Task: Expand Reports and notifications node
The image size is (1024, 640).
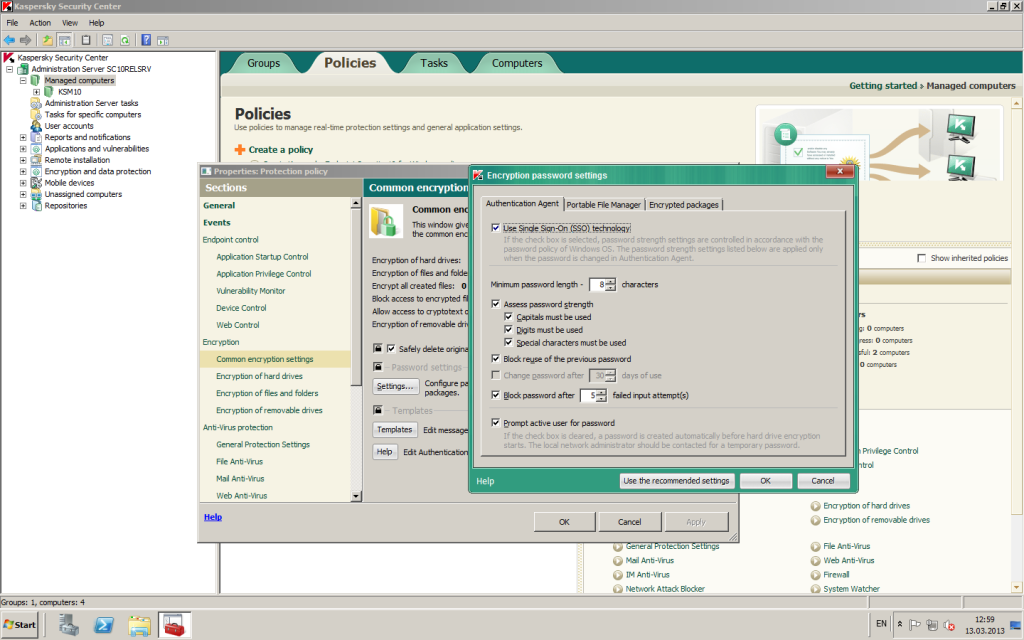Action: pyautogui.click(x=23, y=137)
